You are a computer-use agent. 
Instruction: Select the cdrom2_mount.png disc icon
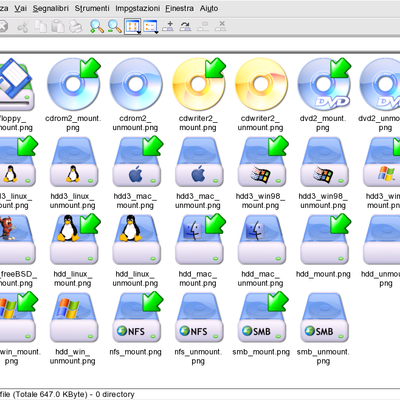(74, 84)
